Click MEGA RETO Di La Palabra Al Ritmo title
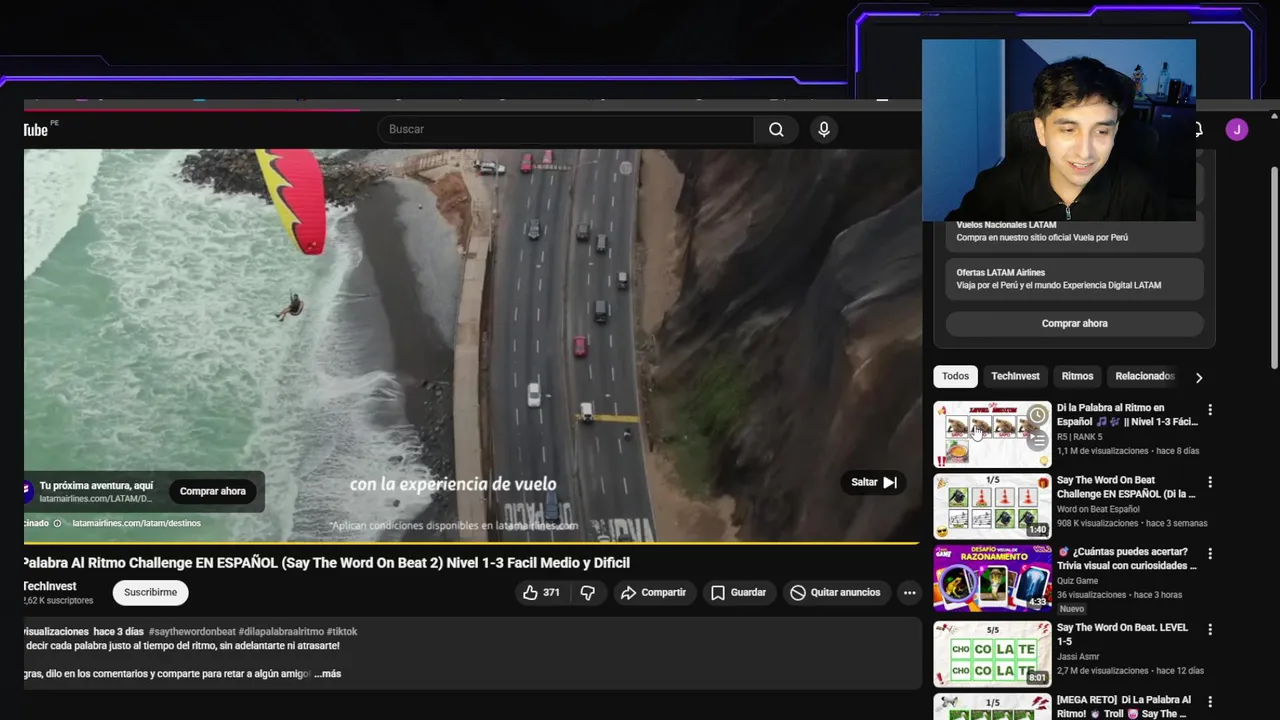 pos(1123,707)
